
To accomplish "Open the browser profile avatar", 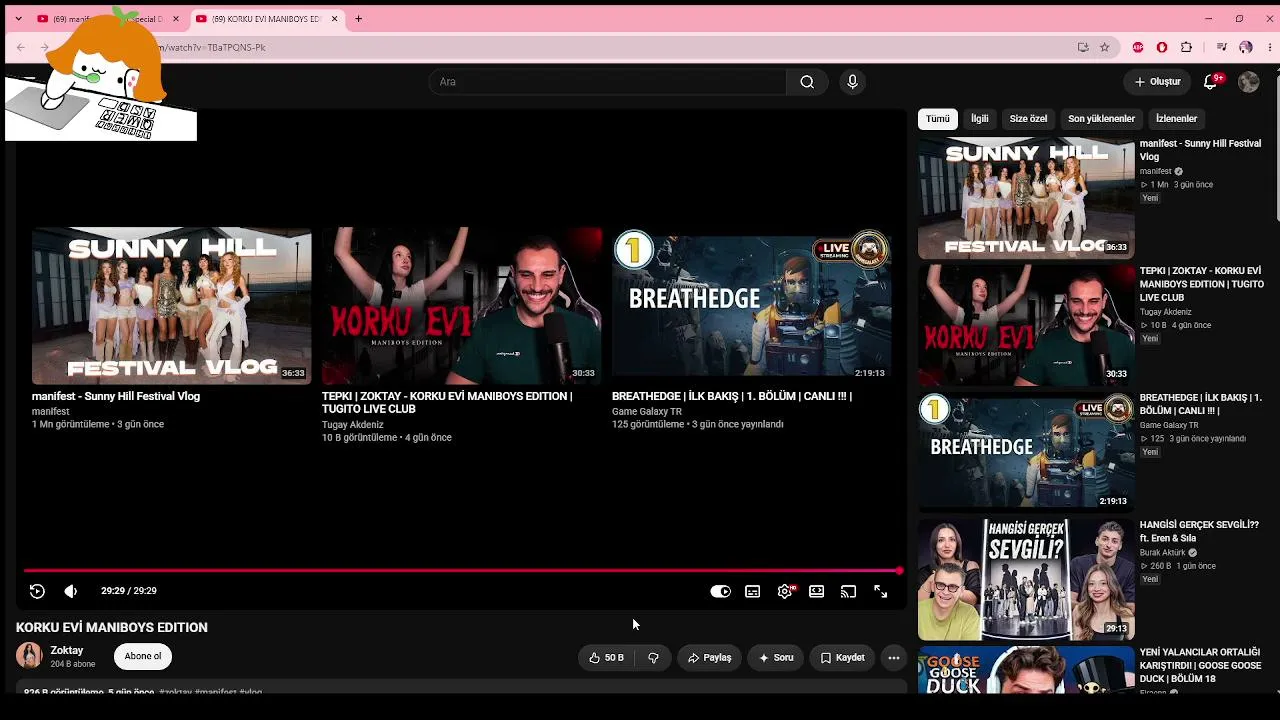I will click(1246, 47).
